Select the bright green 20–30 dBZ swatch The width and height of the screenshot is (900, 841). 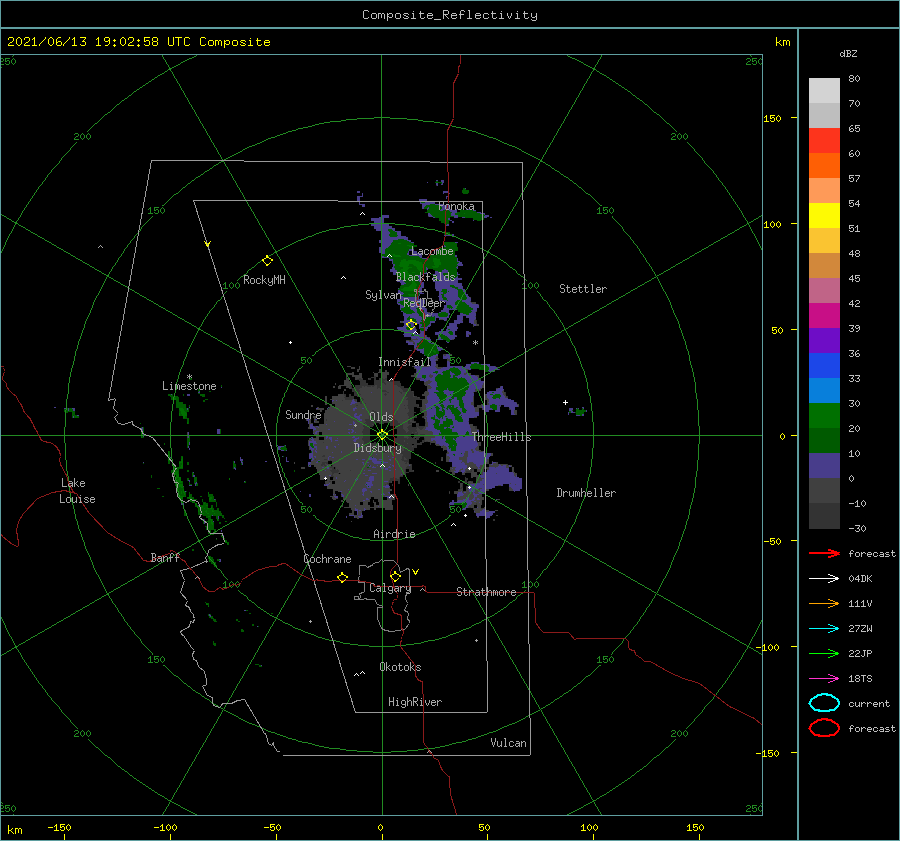click(x=824, y=415)
